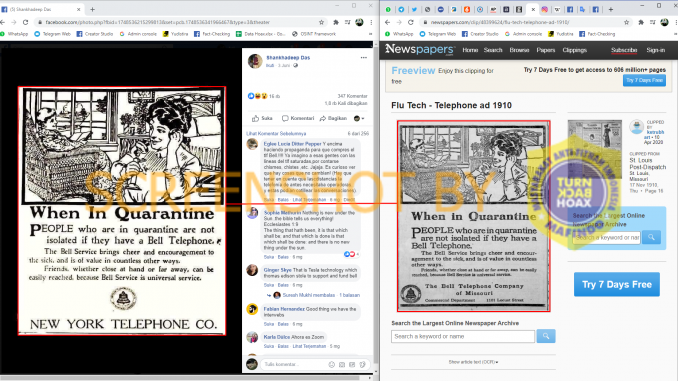
Task: Open the newspaper page thumbnail
Action: point(595,149)
